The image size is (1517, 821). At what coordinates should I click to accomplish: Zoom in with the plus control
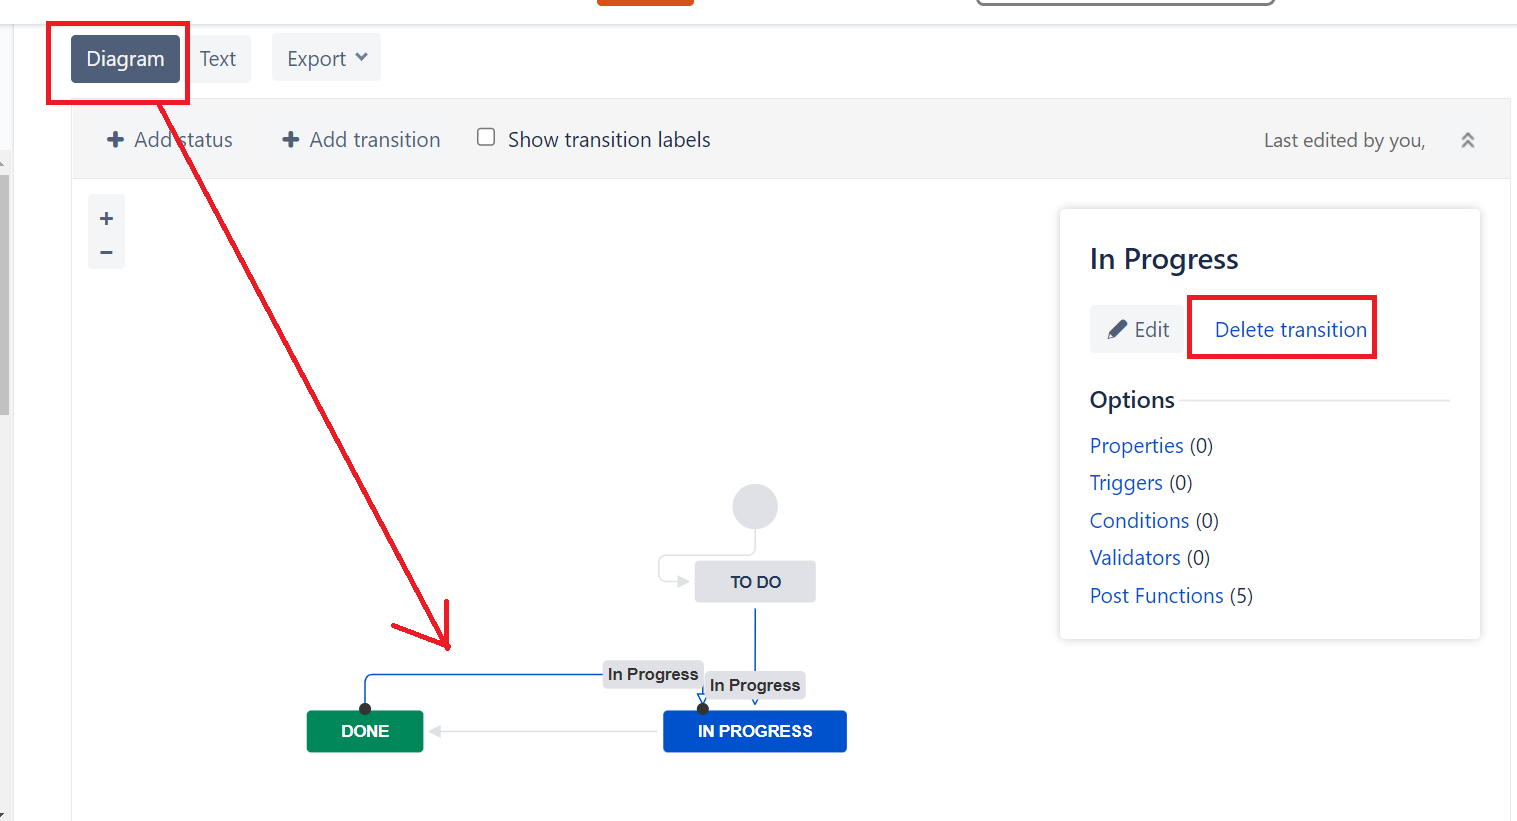(x=106, y=217)
